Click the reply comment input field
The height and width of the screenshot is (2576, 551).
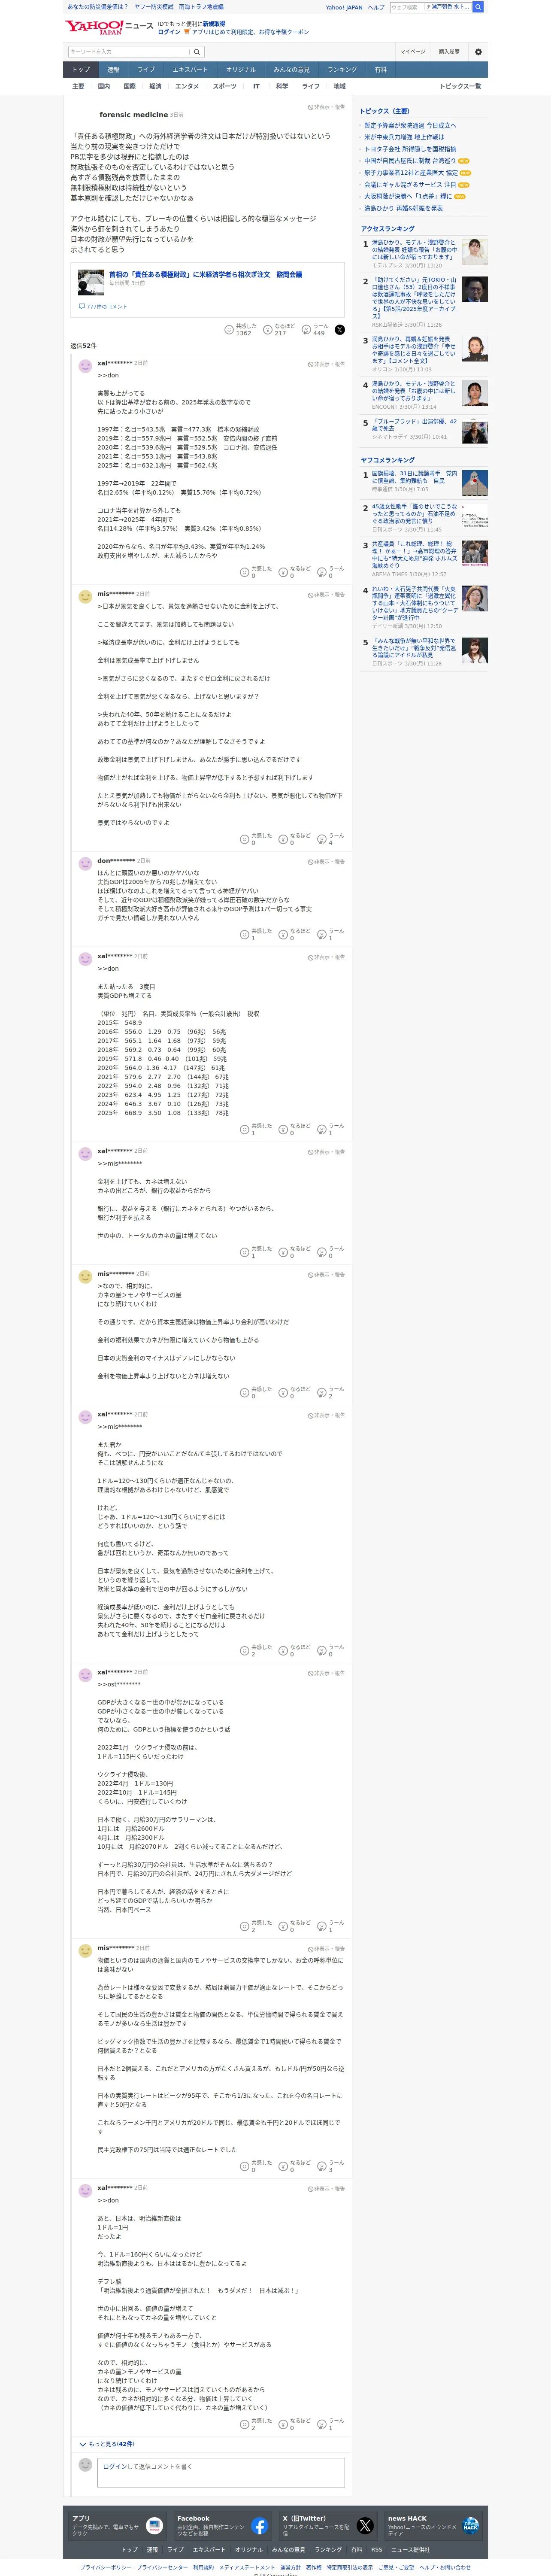tap(221, 2472)
